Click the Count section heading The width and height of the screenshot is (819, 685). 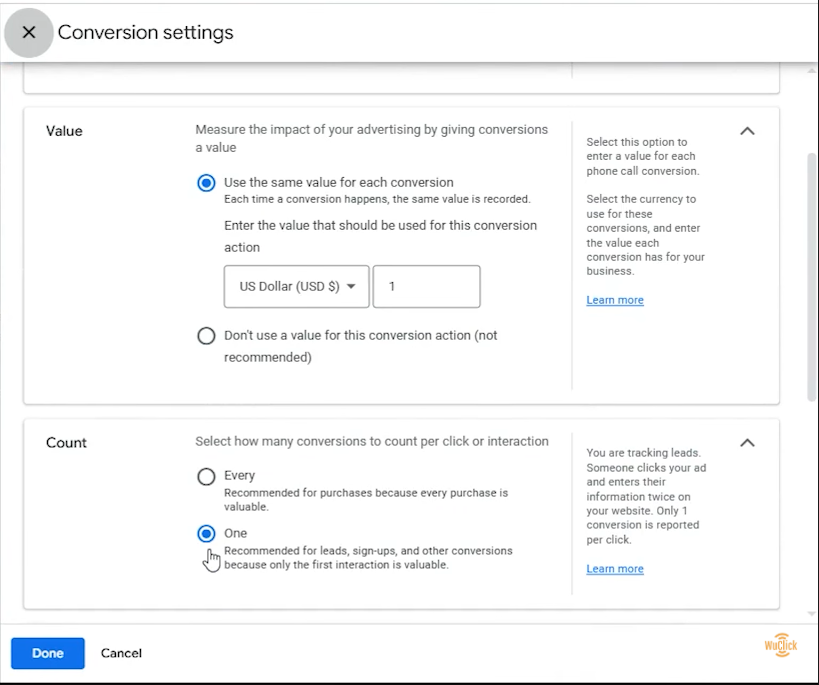click(x=66, y=443)
